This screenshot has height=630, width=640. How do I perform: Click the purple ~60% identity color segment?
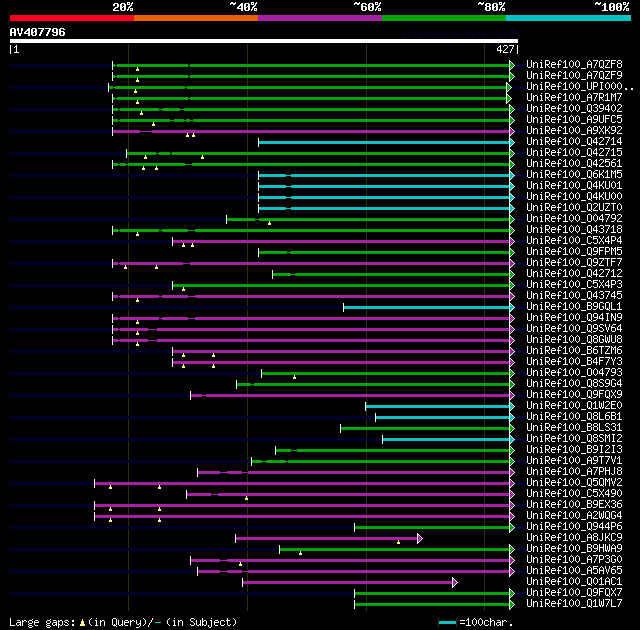pos(320,18)
